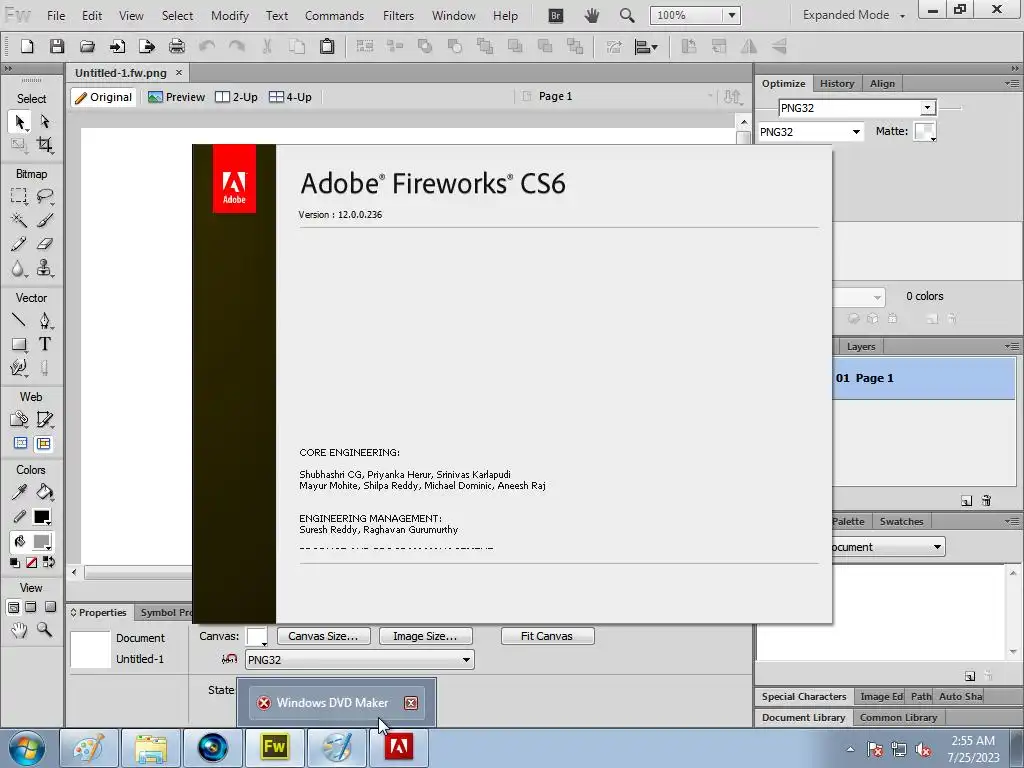Viewport: 1024px width, 768px height.
Task: Open saved settings PNG32 dropdown in Optimize
Action: point(927,108)
